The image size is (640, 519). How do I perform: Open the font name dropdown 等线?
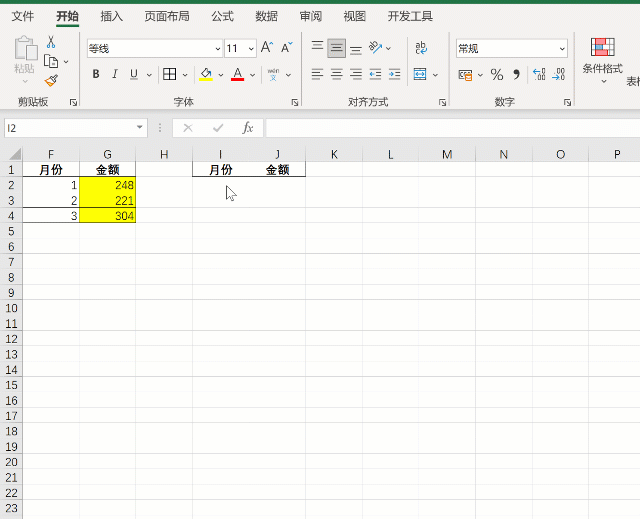coord(218,48)
